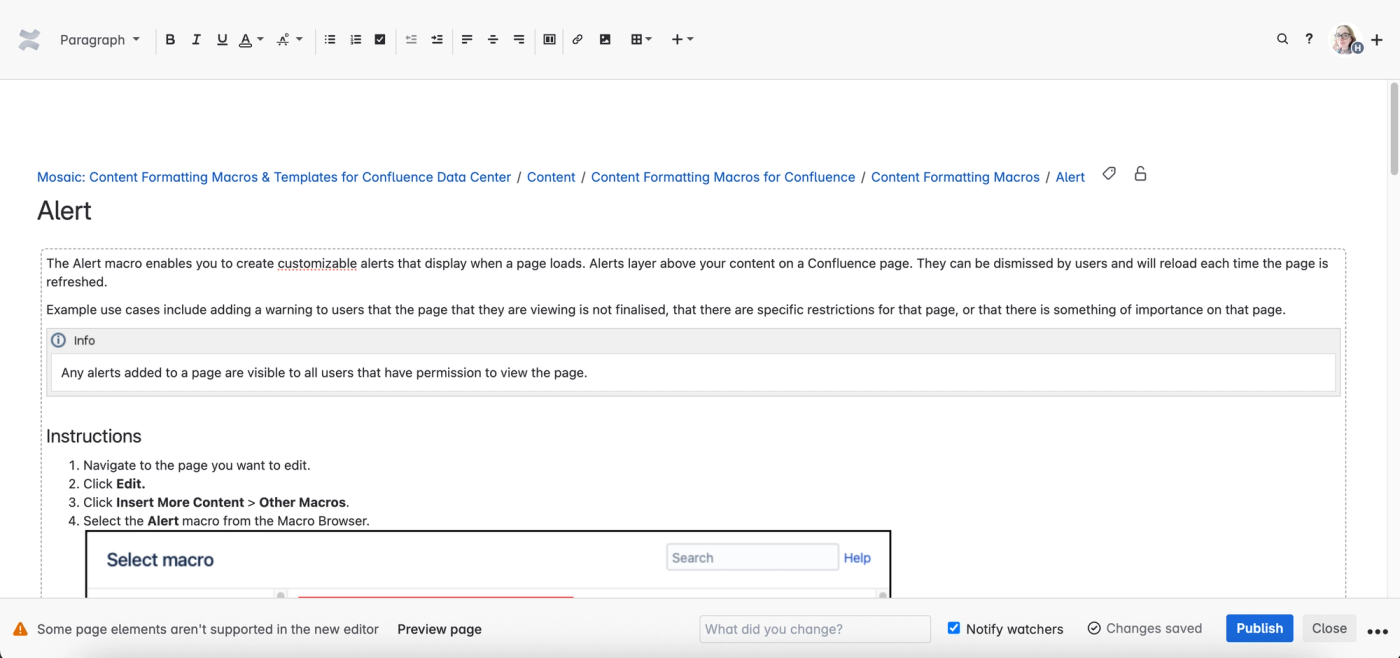The height and width of the screenshot is (658, 1400).
Task: Open the help question mark
Action: tap(1309, 39)
